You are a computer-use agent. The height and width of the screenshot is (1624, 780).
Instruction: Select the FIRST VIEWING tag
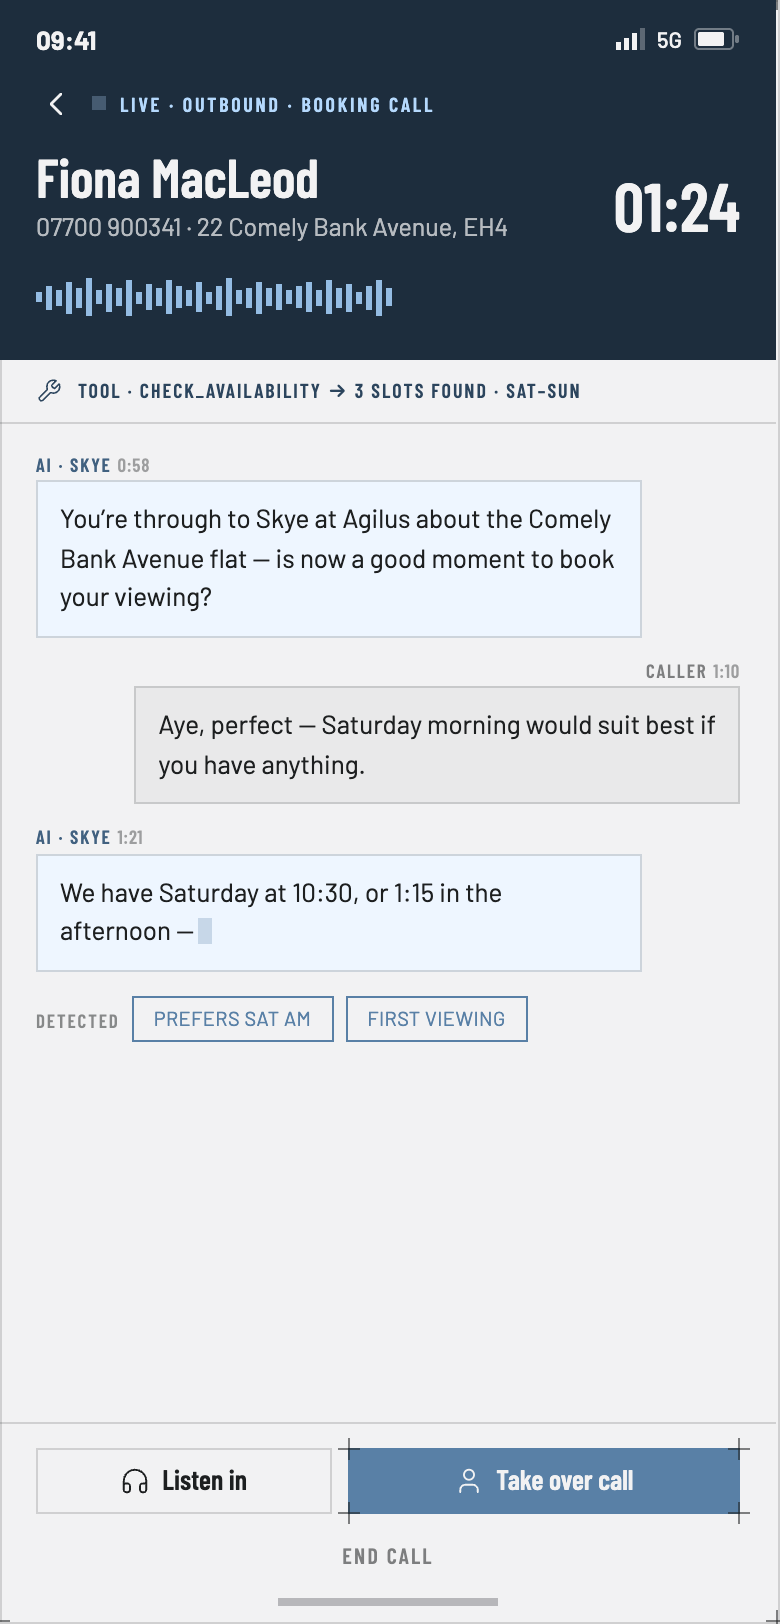[x=436, y=1019]
